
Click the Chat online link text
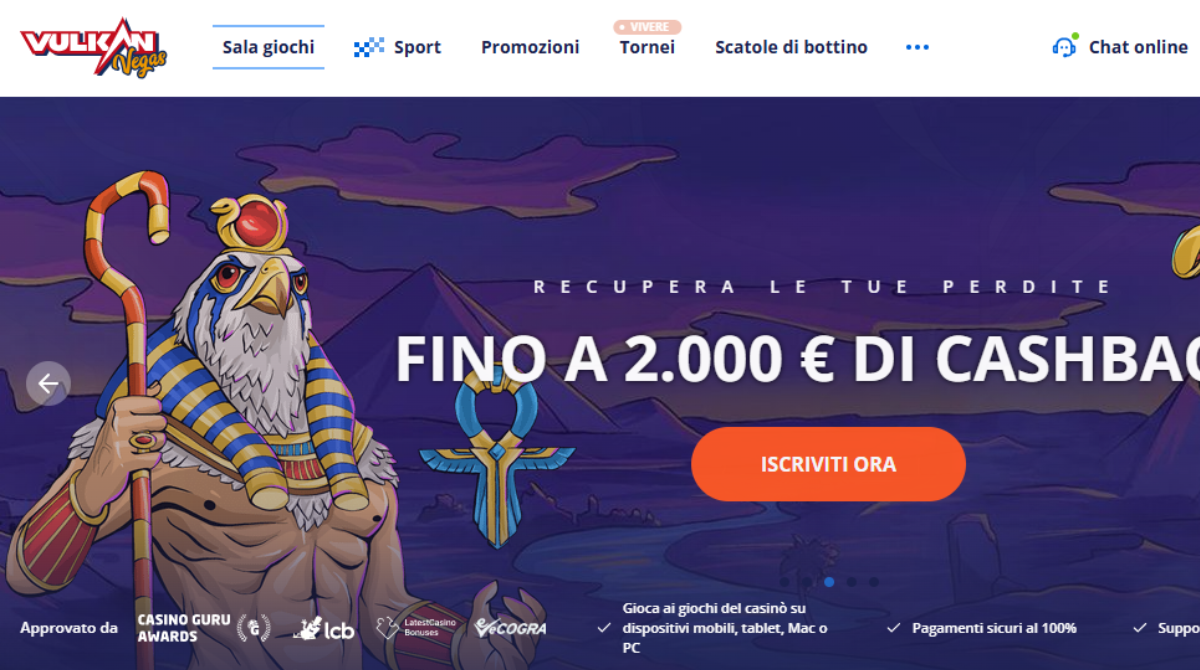click(x=1138, y=47)
